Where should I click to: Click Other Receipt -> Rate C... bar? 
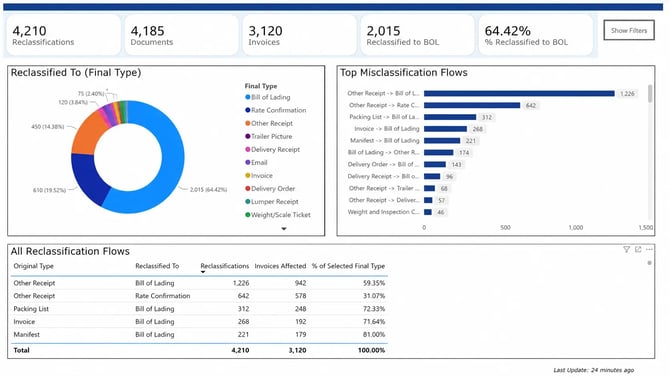point(472,105)
